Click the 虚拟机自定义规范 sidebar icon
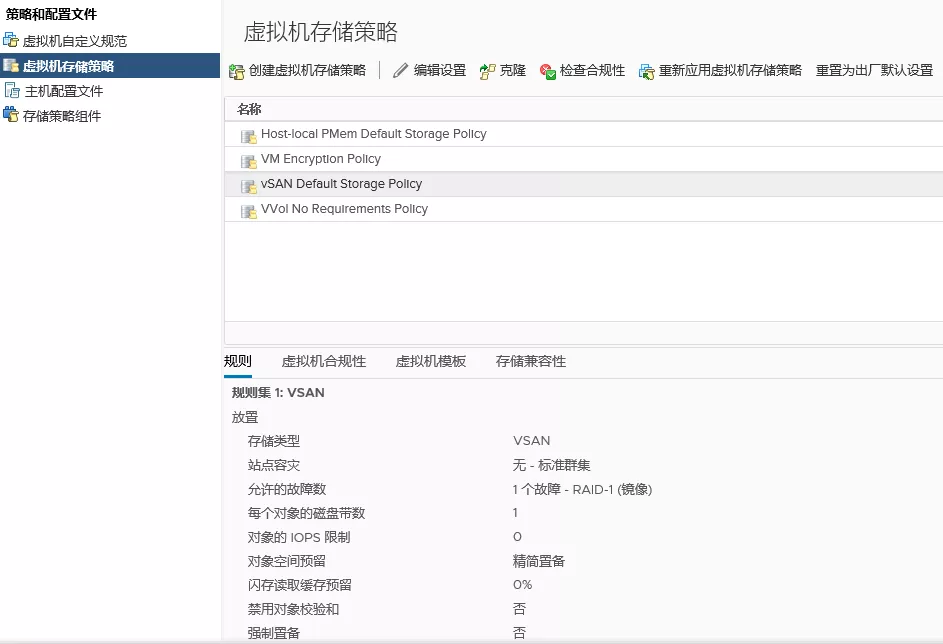This screenshot has height=644, width=943. coord(11,41)
